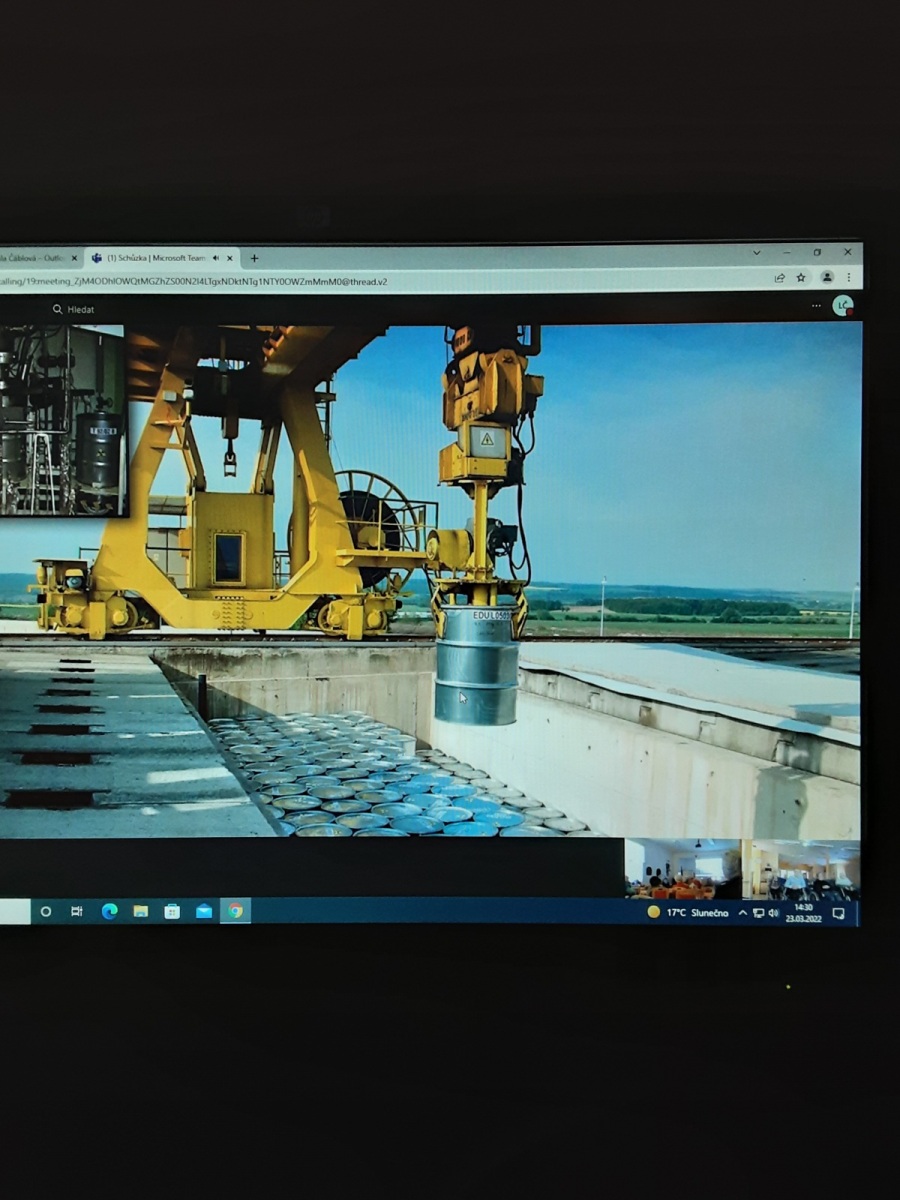
Task: Open File Explorer from the taskbar
Action: click(x=141, y=911)
